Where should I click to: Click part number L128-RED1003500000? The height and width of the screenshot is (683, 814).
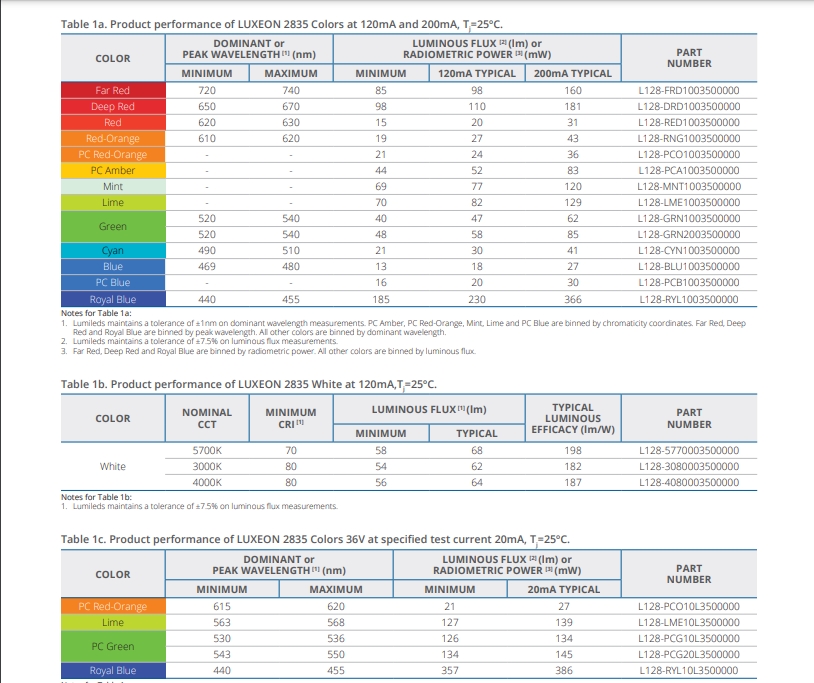point(689,122)
